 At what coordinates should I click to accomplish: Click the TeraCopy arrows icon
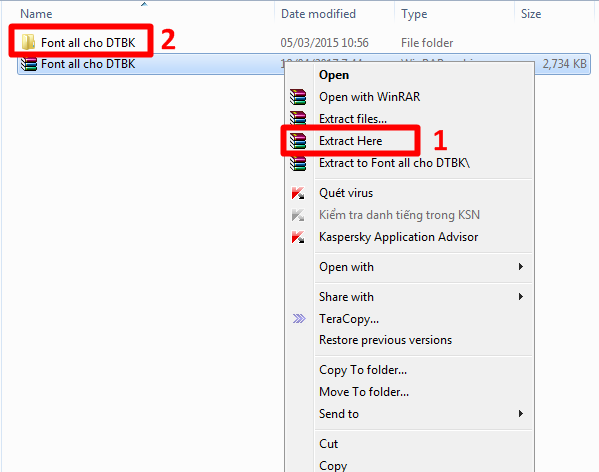click(x=299, y=318)
